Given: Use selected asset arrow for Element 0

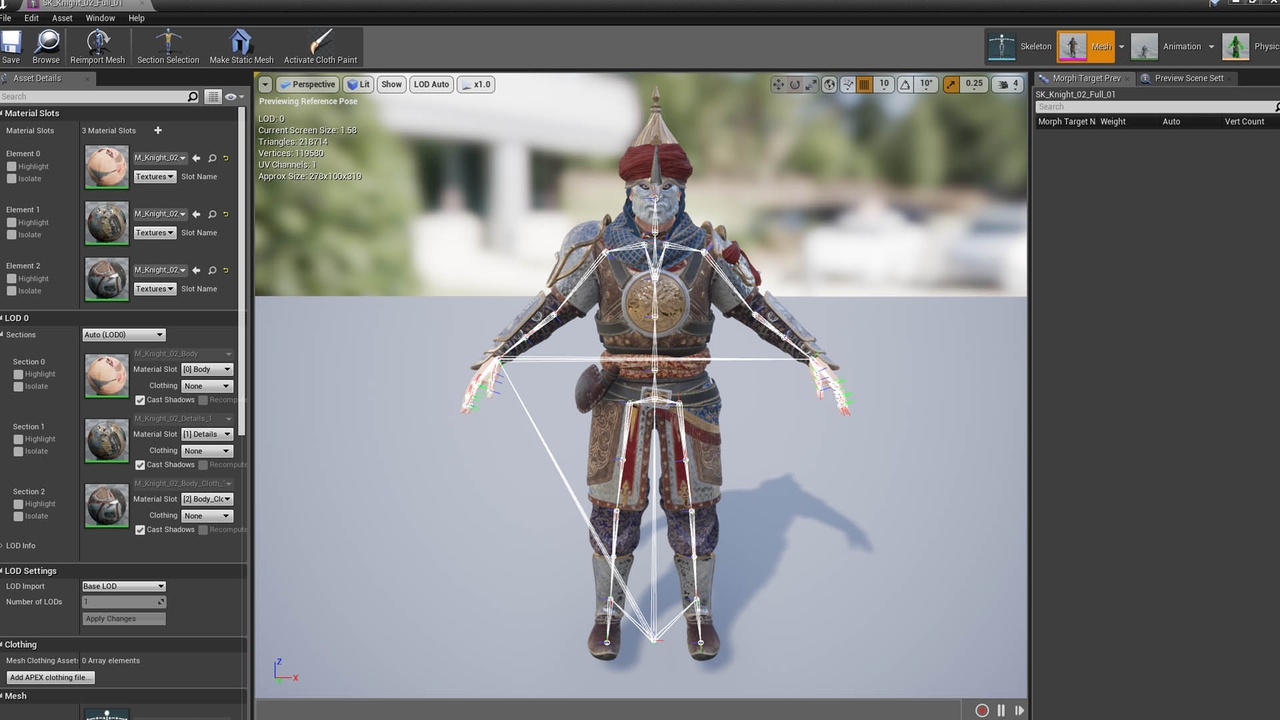Looking at the screenshot, I should pyautogui.click(x=197, y=158).
